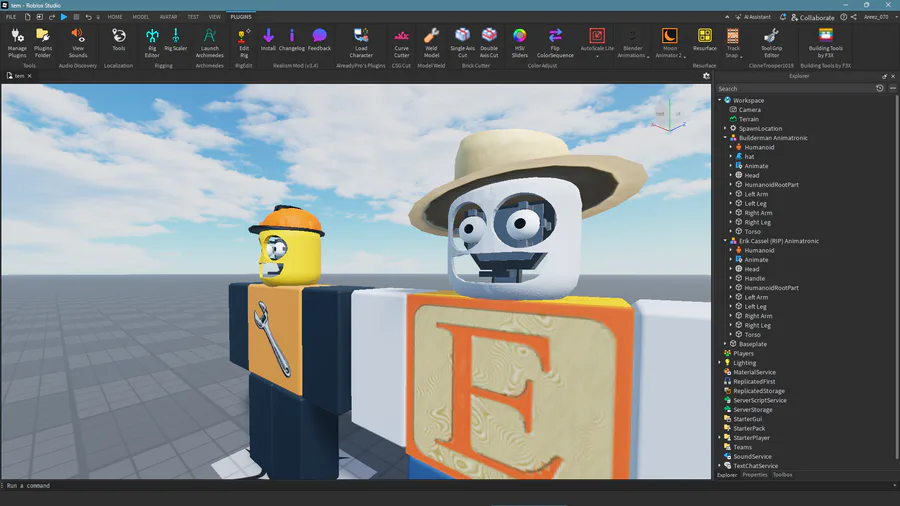Viewport: 900px width, 506px height.
Task: Open Localization Tools
Action: click(118, 40)
